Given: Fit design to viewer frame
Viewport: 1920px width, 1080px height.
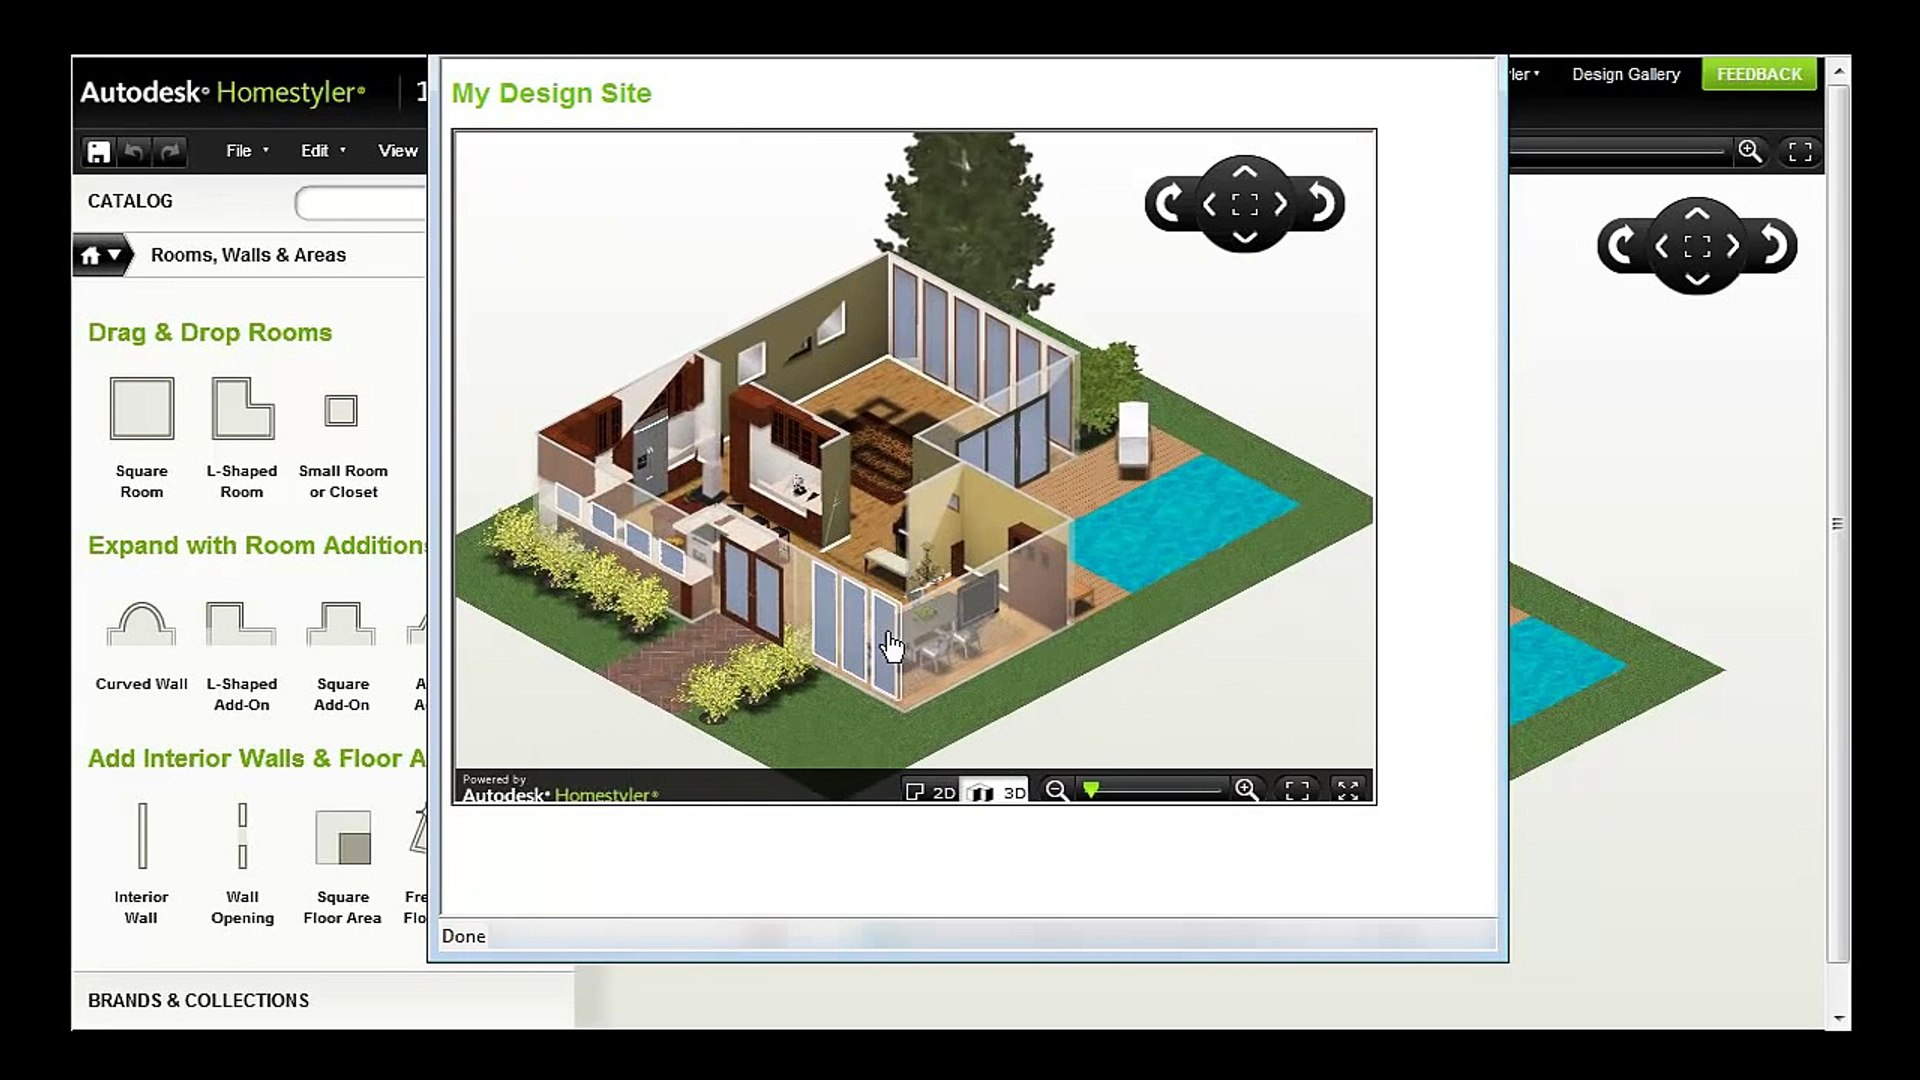Looking at the screenshot, I should [1297, 790].
